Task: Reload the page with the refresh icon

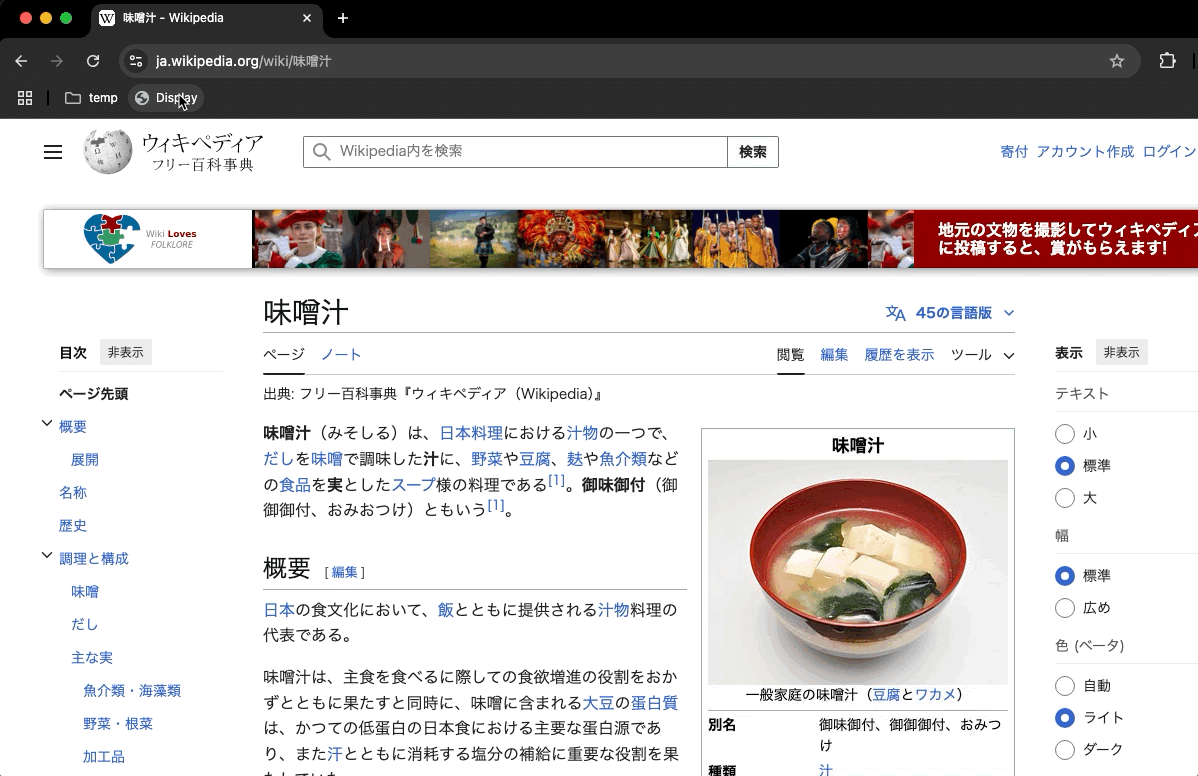Action: pos(93,60)
